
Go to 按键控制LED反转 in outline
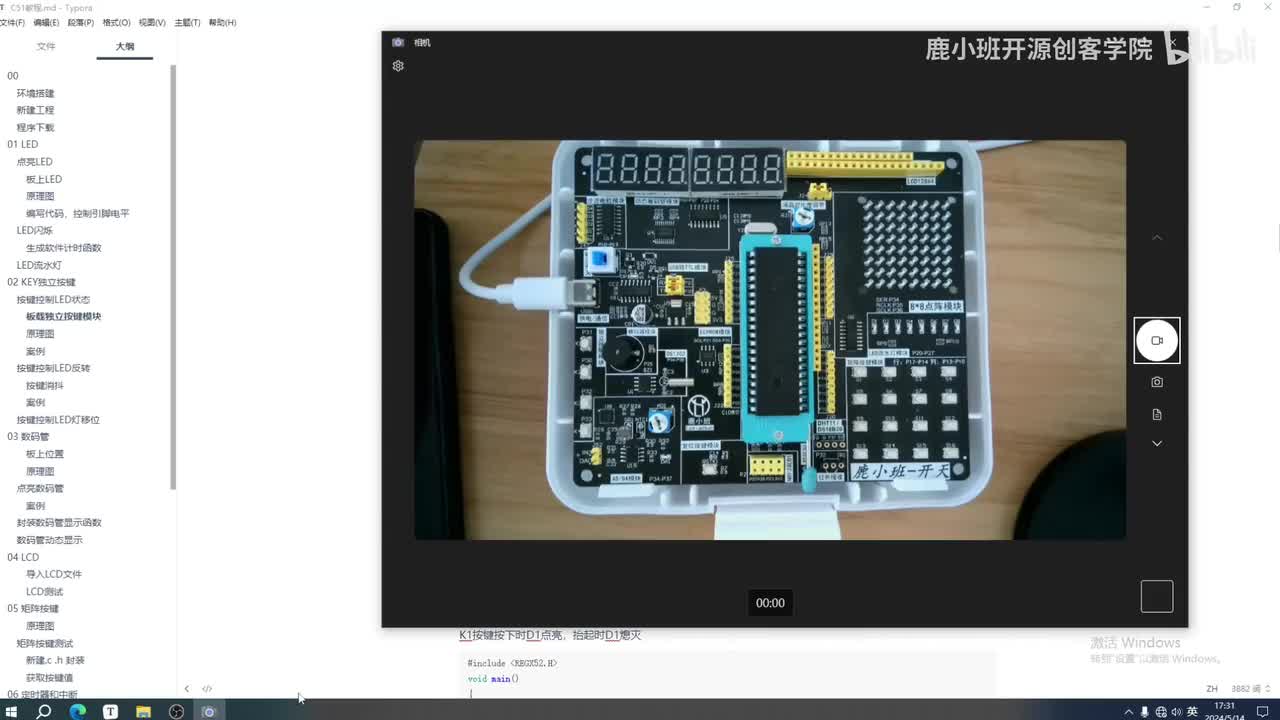[53, 368]
